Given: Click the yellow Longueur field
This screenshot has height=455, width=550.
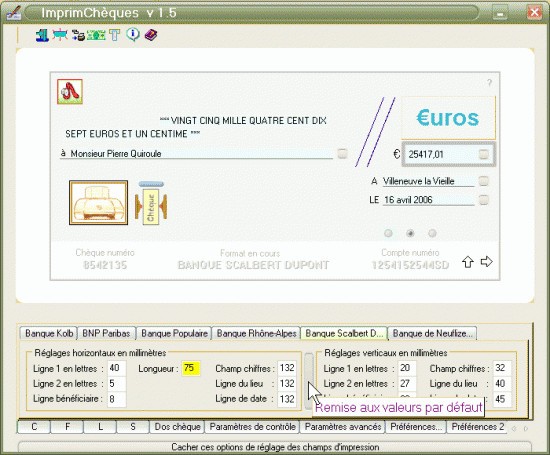Looking at the screenshot, I should (x=191, y=368).
